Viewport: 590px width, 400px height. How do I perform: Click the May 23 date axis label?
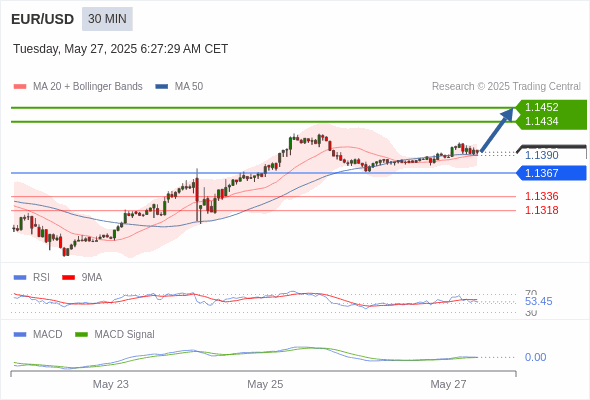tap(111, 384)
